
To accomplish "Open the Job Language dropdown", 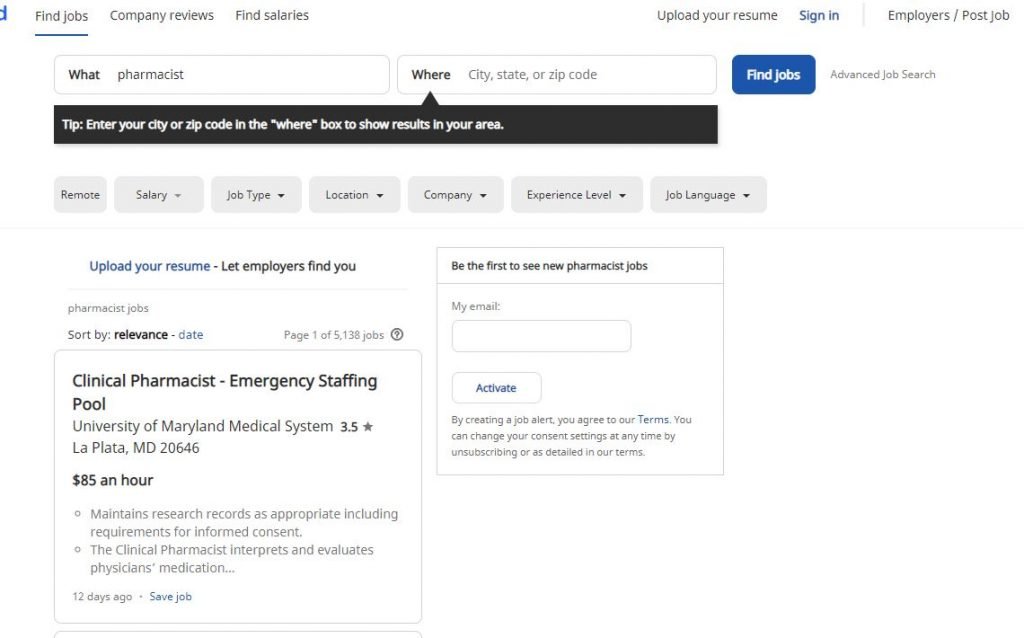I will pos(708,195).
